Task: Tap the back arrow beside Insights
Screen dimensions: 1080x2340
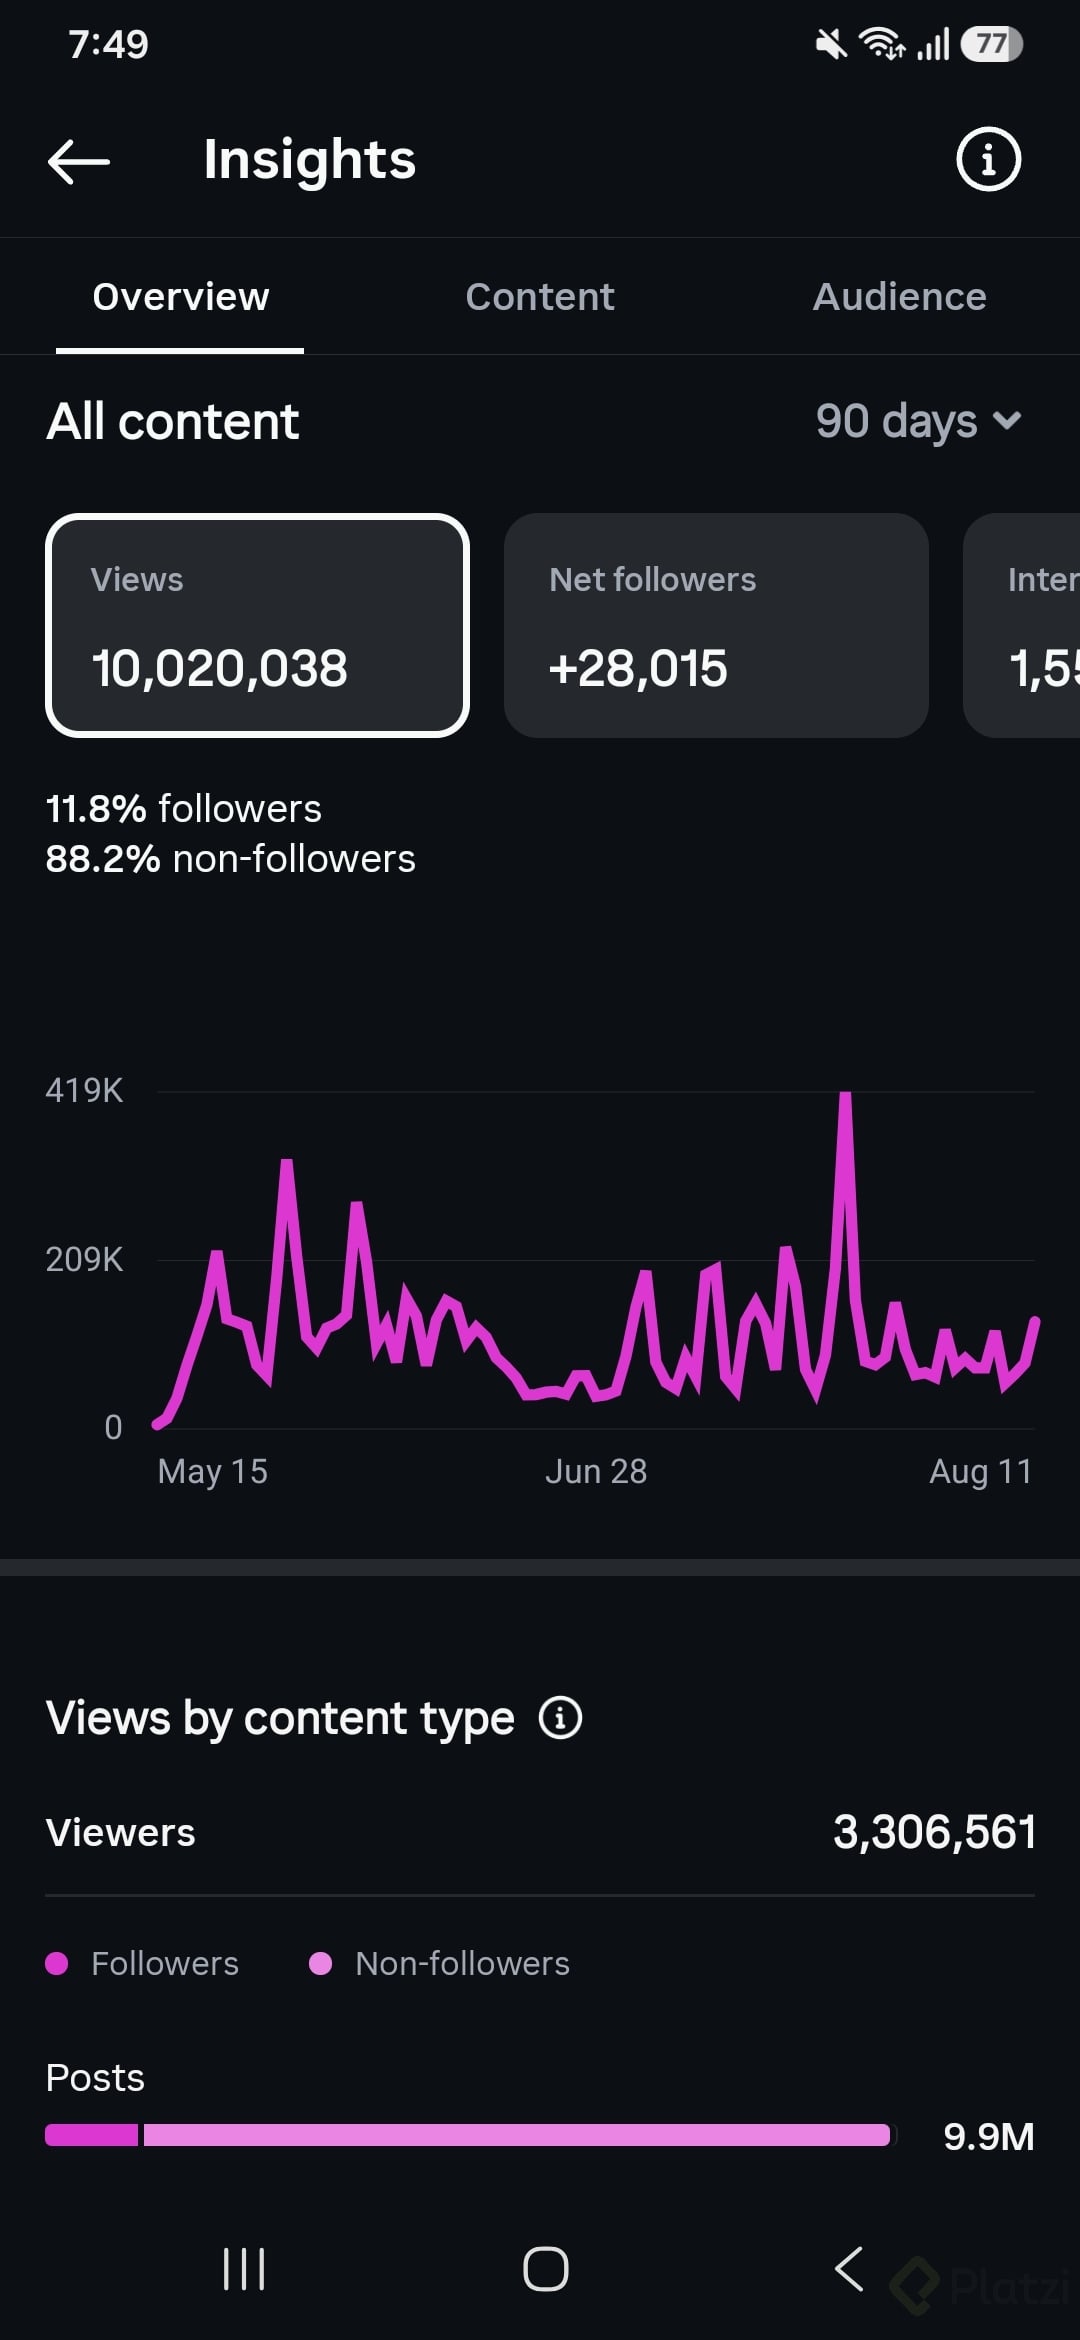Action: coord(79,161)
